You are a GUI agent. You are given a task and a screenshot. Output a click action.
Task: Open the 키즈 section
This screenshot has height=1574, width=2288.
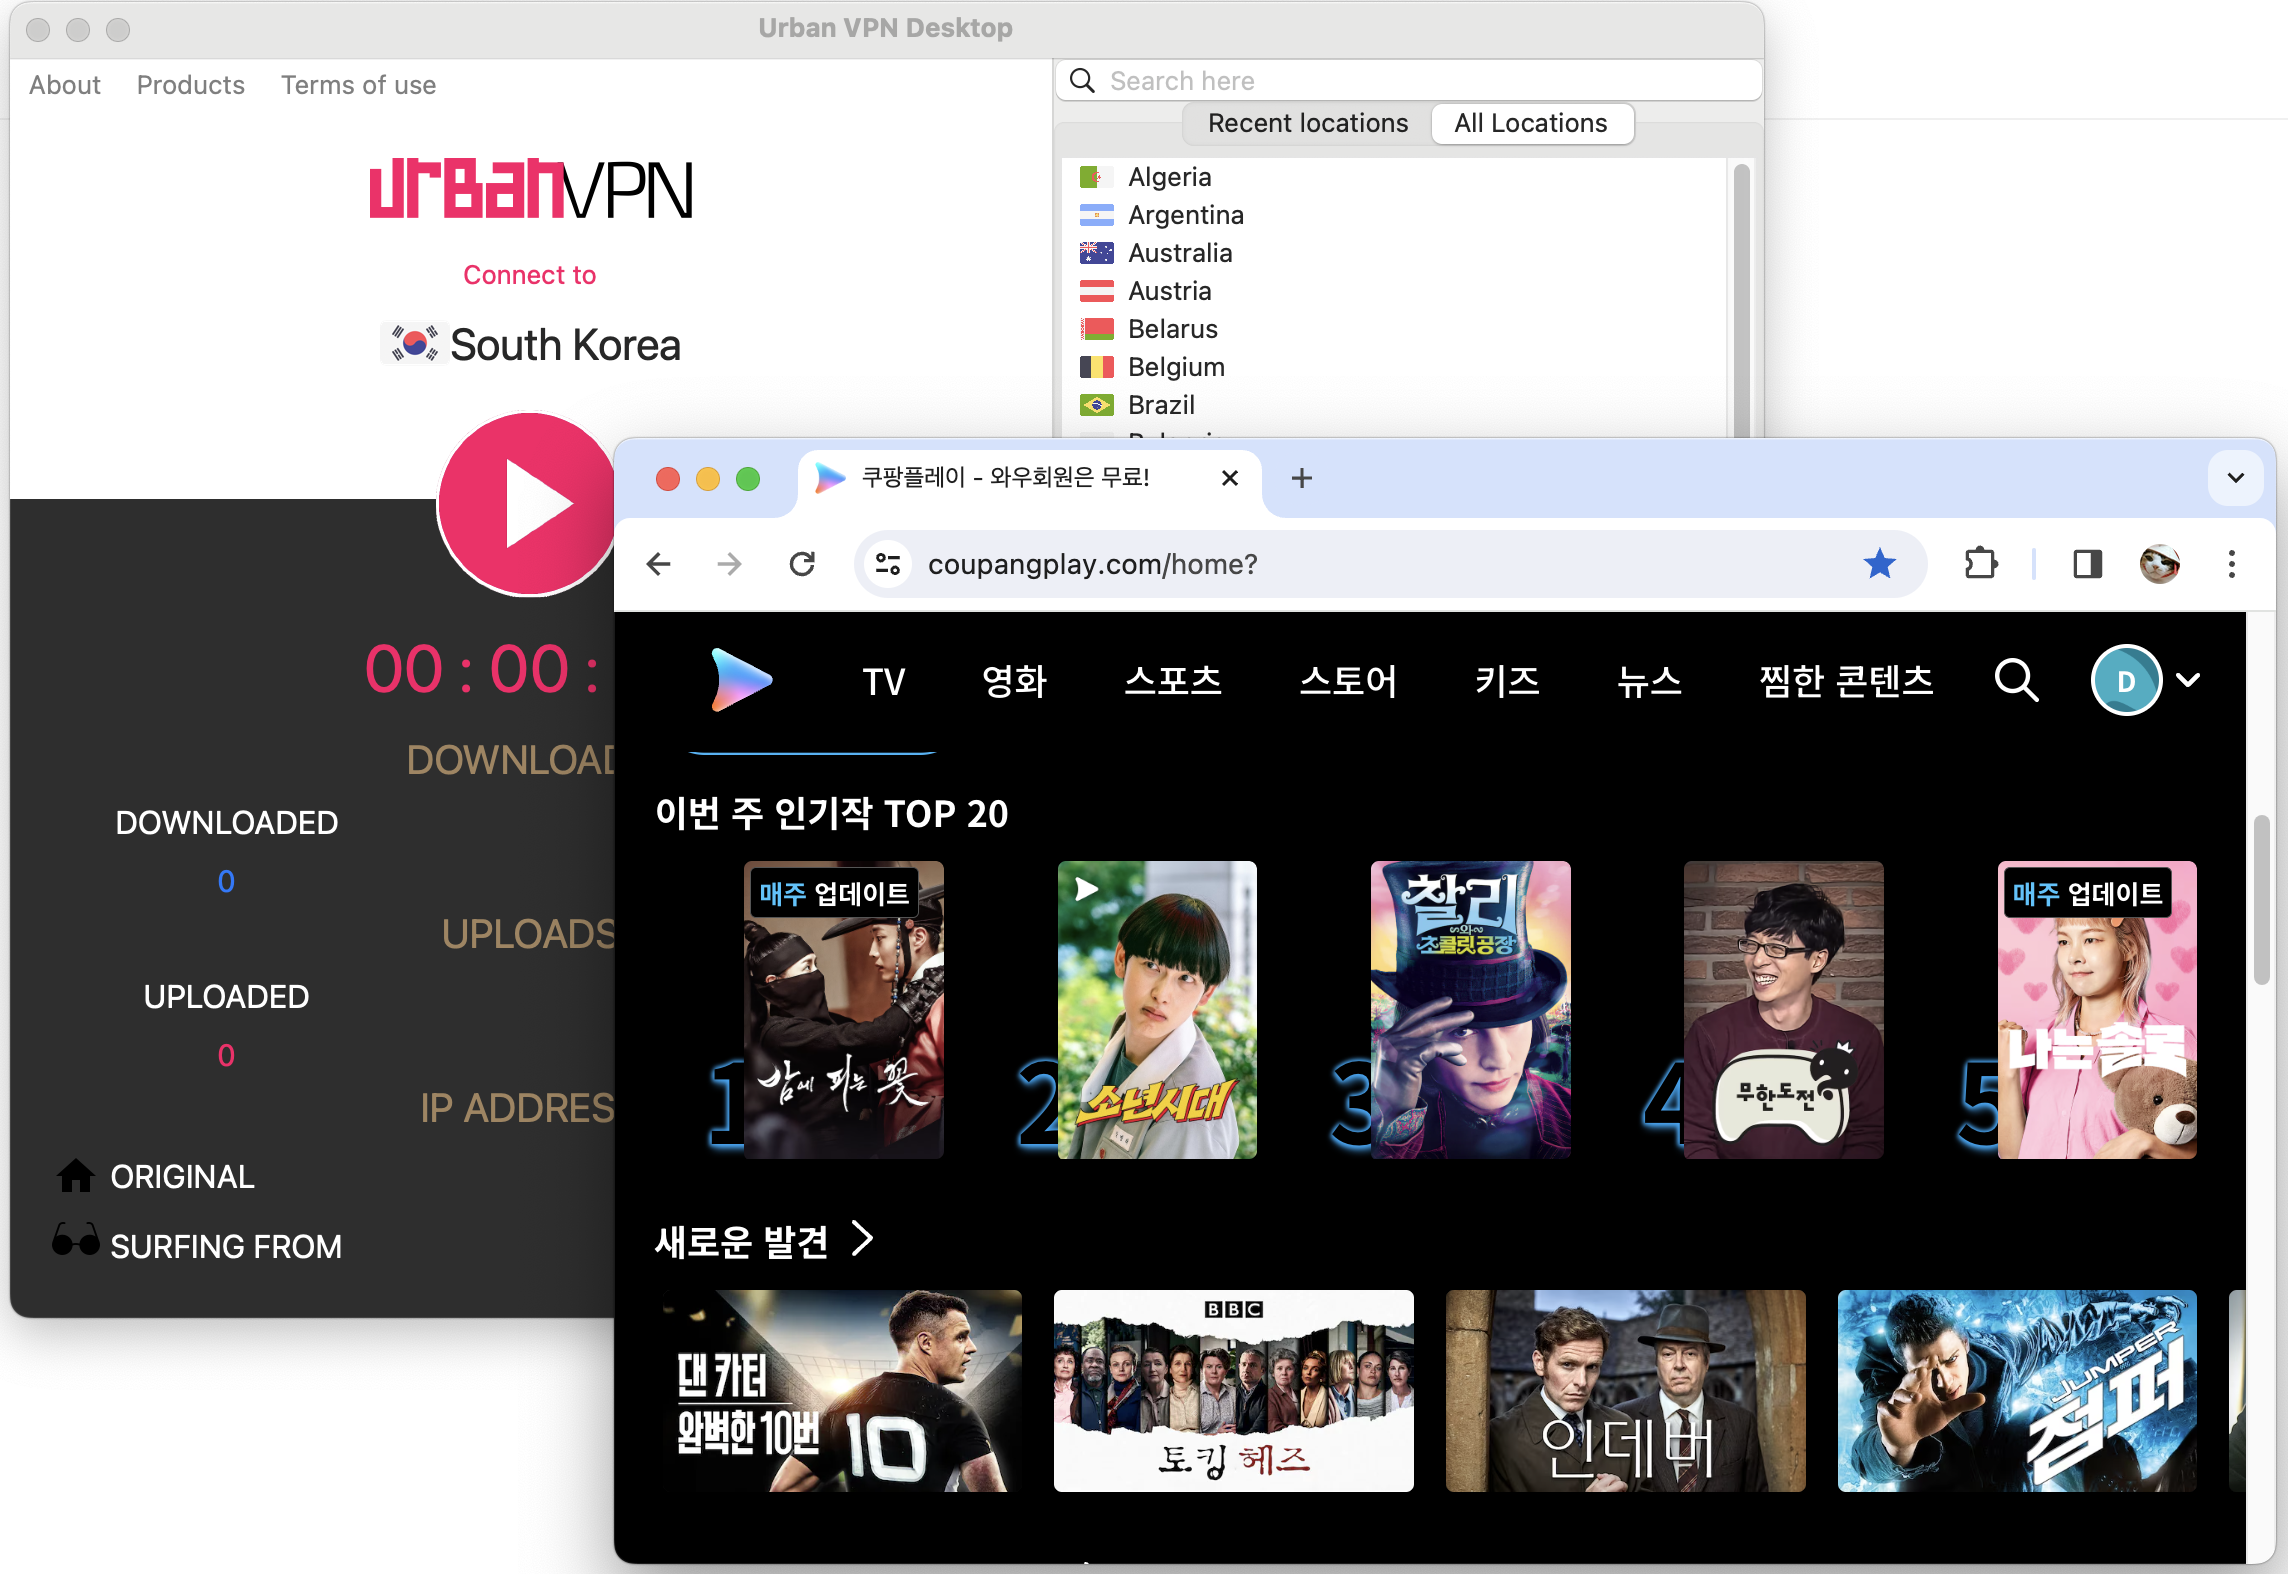[x=1507, y=681]
